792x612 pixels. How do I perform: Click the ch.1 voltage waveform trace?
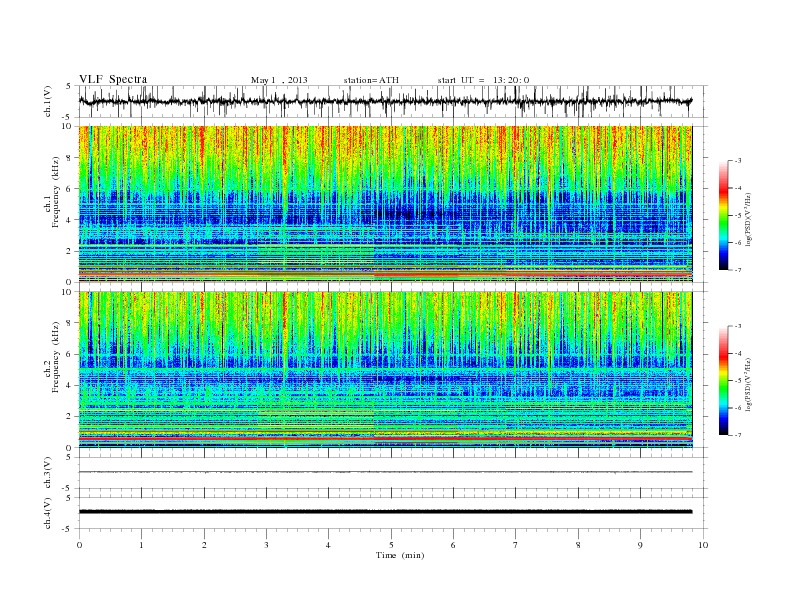tap(385, 101)
